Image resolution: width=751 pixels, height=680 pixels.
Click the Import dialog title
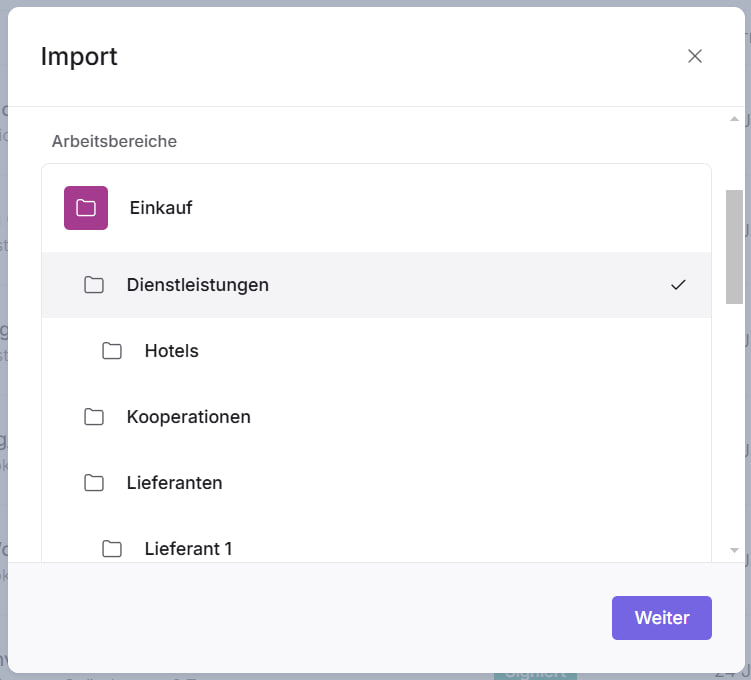coord(79,56)
